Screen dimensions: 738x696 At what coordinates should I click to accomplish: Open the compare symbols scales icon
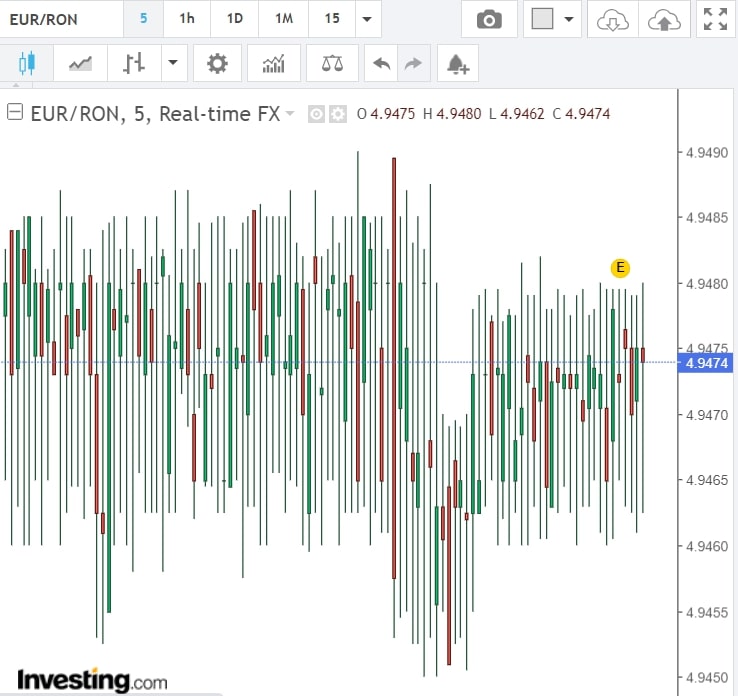pos(332,64)
